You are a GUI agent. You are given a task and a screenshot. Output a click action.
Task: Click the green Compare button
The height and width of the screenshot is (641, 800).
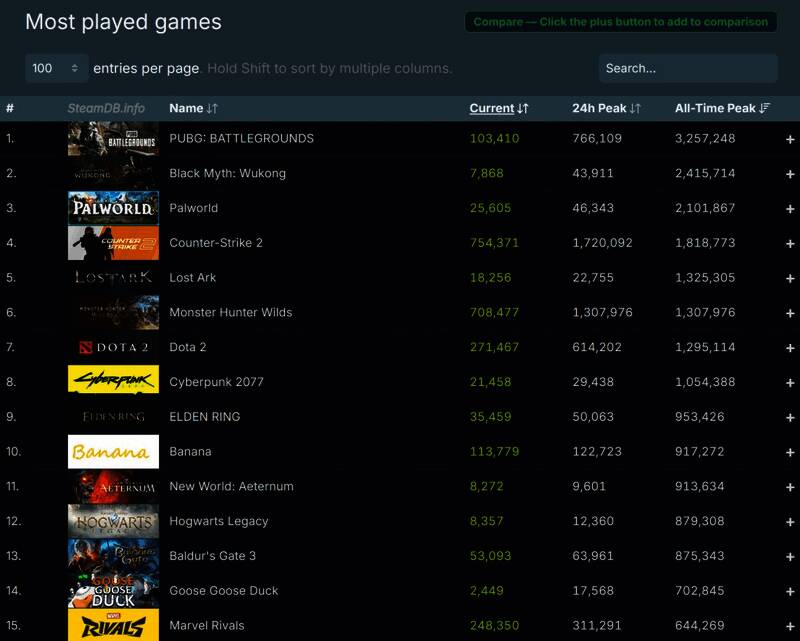click(620, 22)
